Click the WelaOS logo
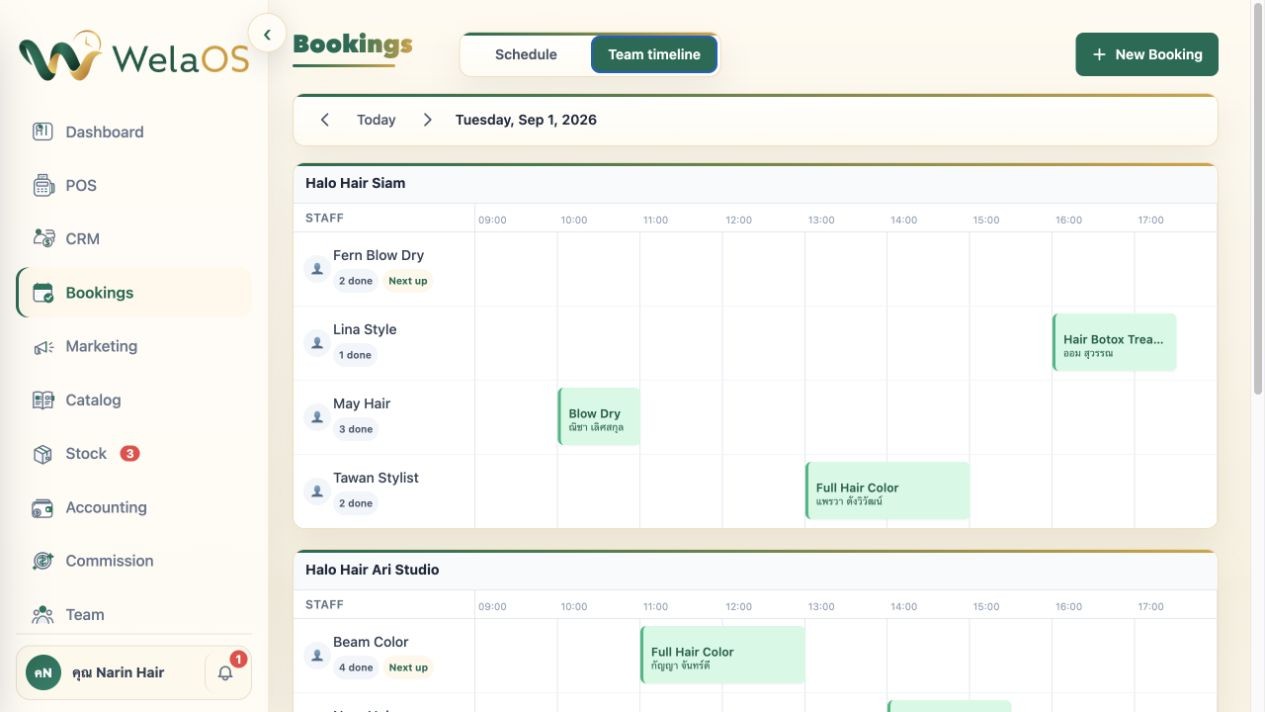Image resolution: width=1265 pixels, height=712 pixels. [133, 56]
